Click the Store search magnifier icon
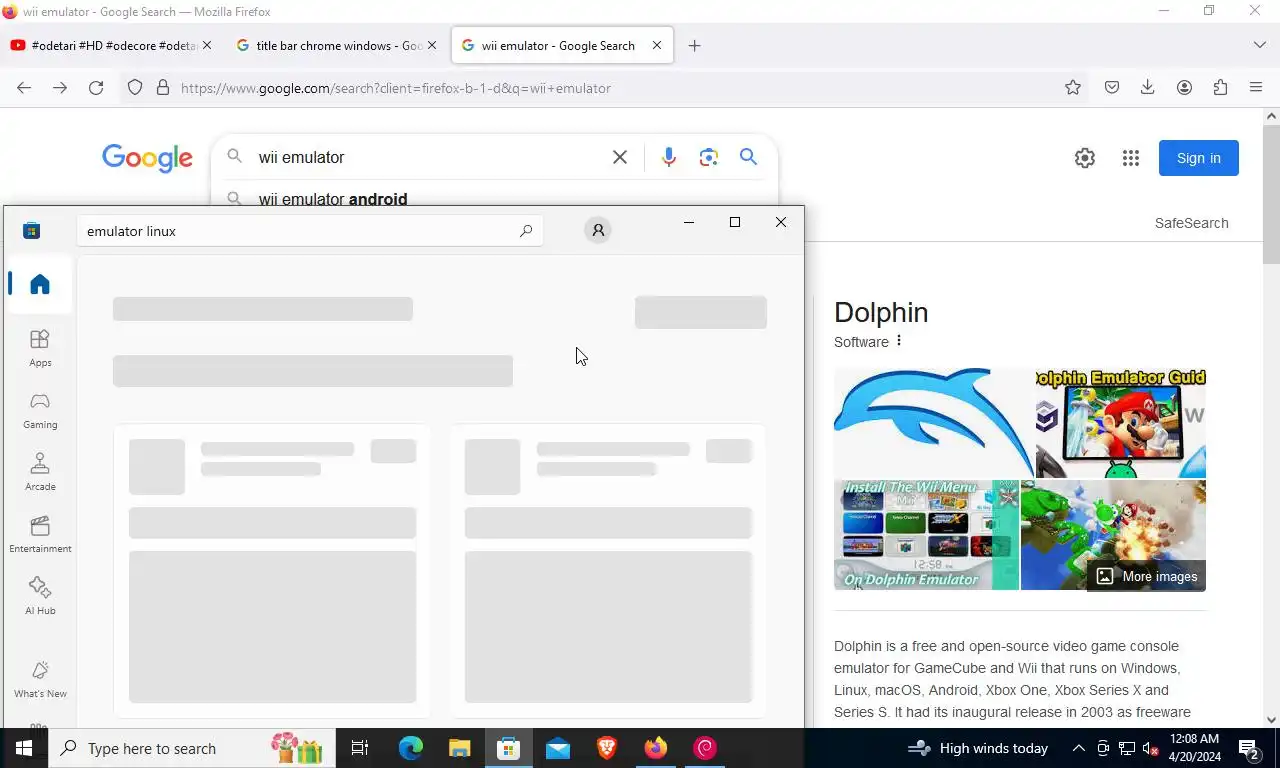The height and width of the screenshot is (768, 1280). click(x=526, y=231)
